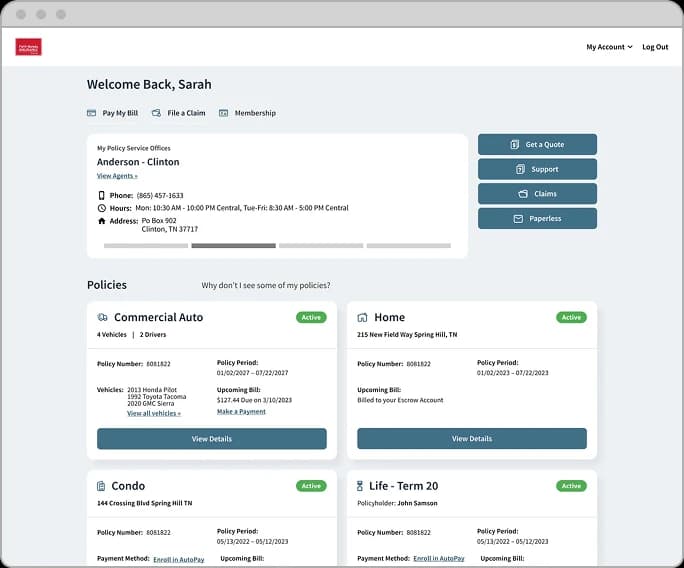Click the phone number (865) 457-1633
The width and height of the screenshot is (684, 568).
coord(160,195)
